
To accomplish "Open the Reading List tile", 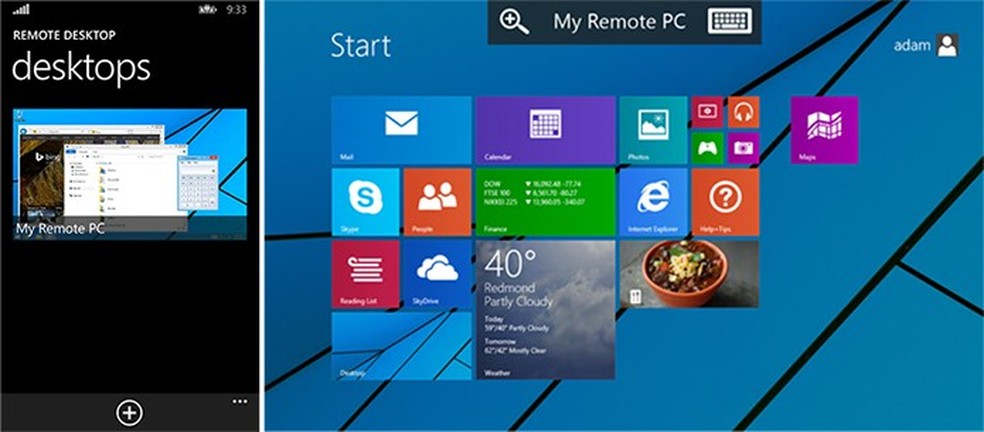I will pyautogui.click(x=365, y=274).
